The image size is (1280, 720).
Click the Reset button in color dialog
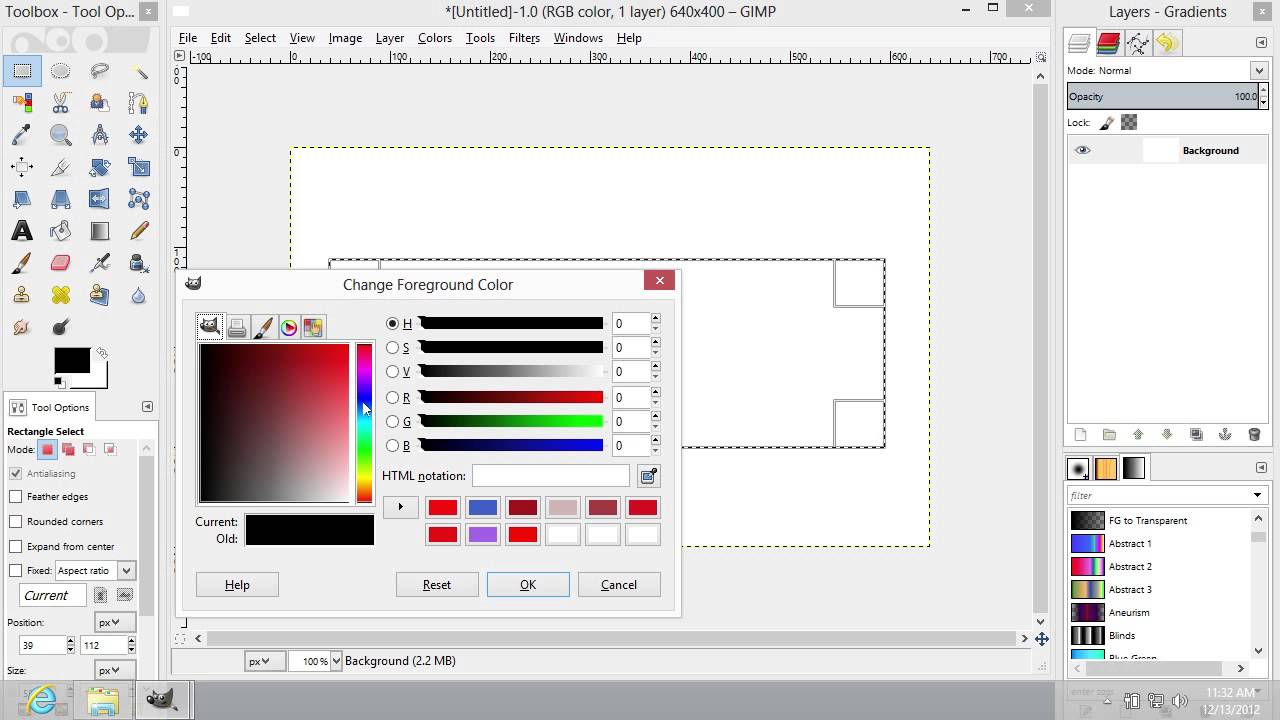pos(437,585)
